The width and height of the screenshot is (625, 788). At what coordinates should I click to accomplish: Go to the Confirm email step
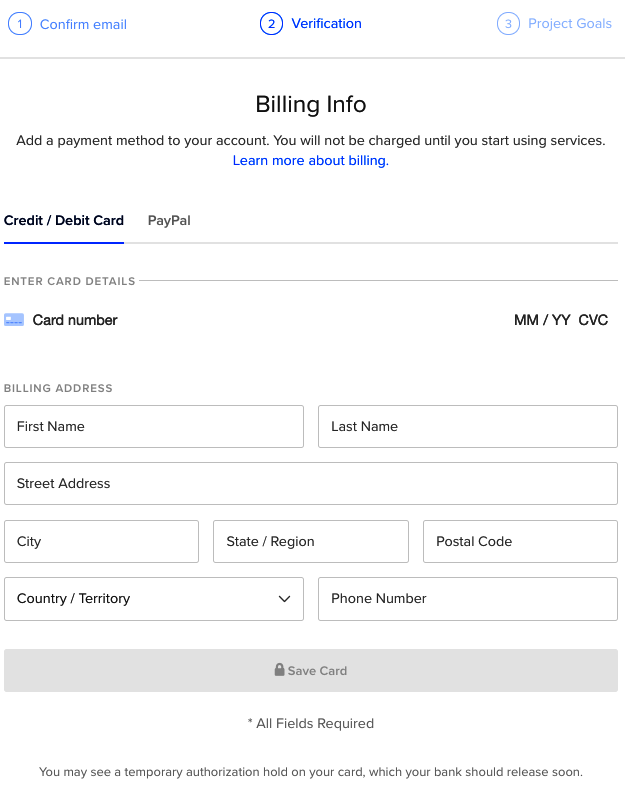(x=83, y=24)
